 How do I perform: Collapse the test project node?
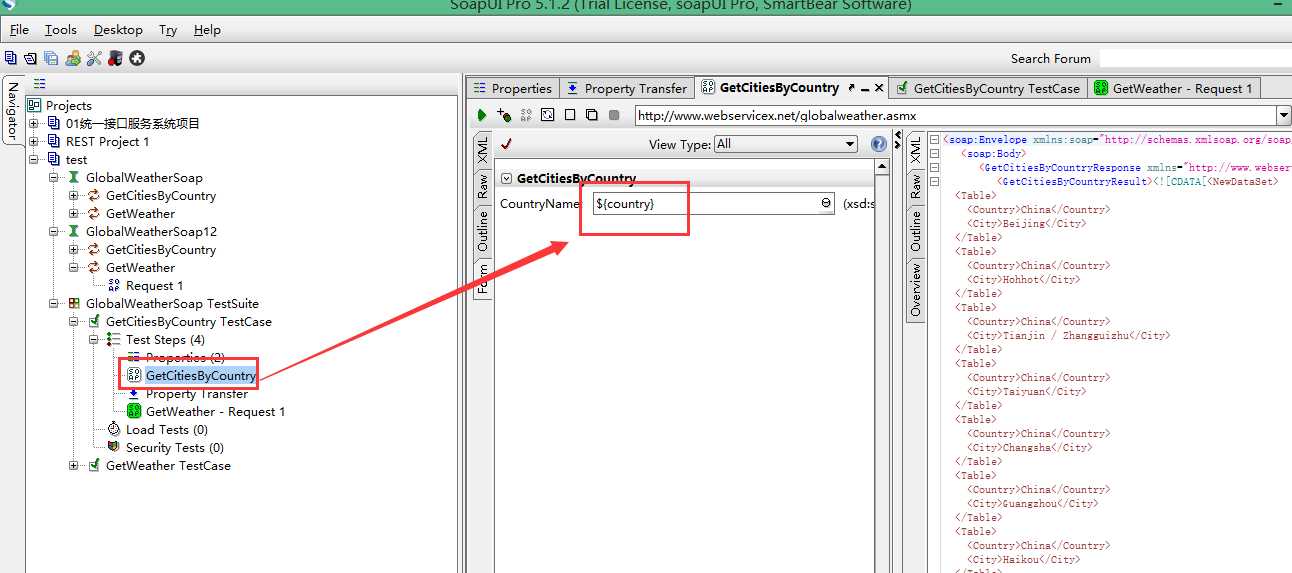click(33, 159)
